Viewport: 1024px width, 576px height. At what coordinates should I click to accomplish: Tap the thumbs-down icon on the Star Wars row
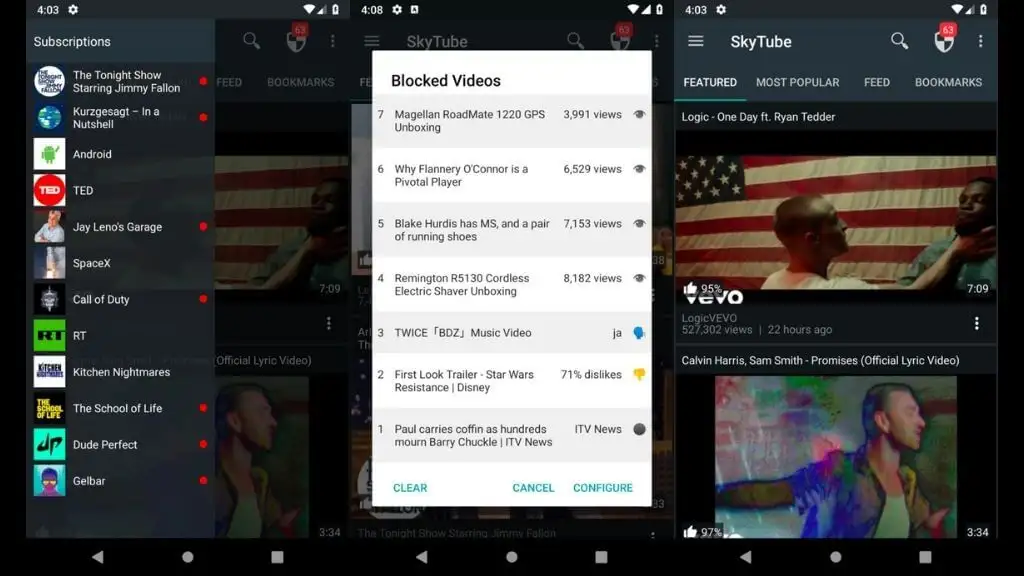[639, 375]
